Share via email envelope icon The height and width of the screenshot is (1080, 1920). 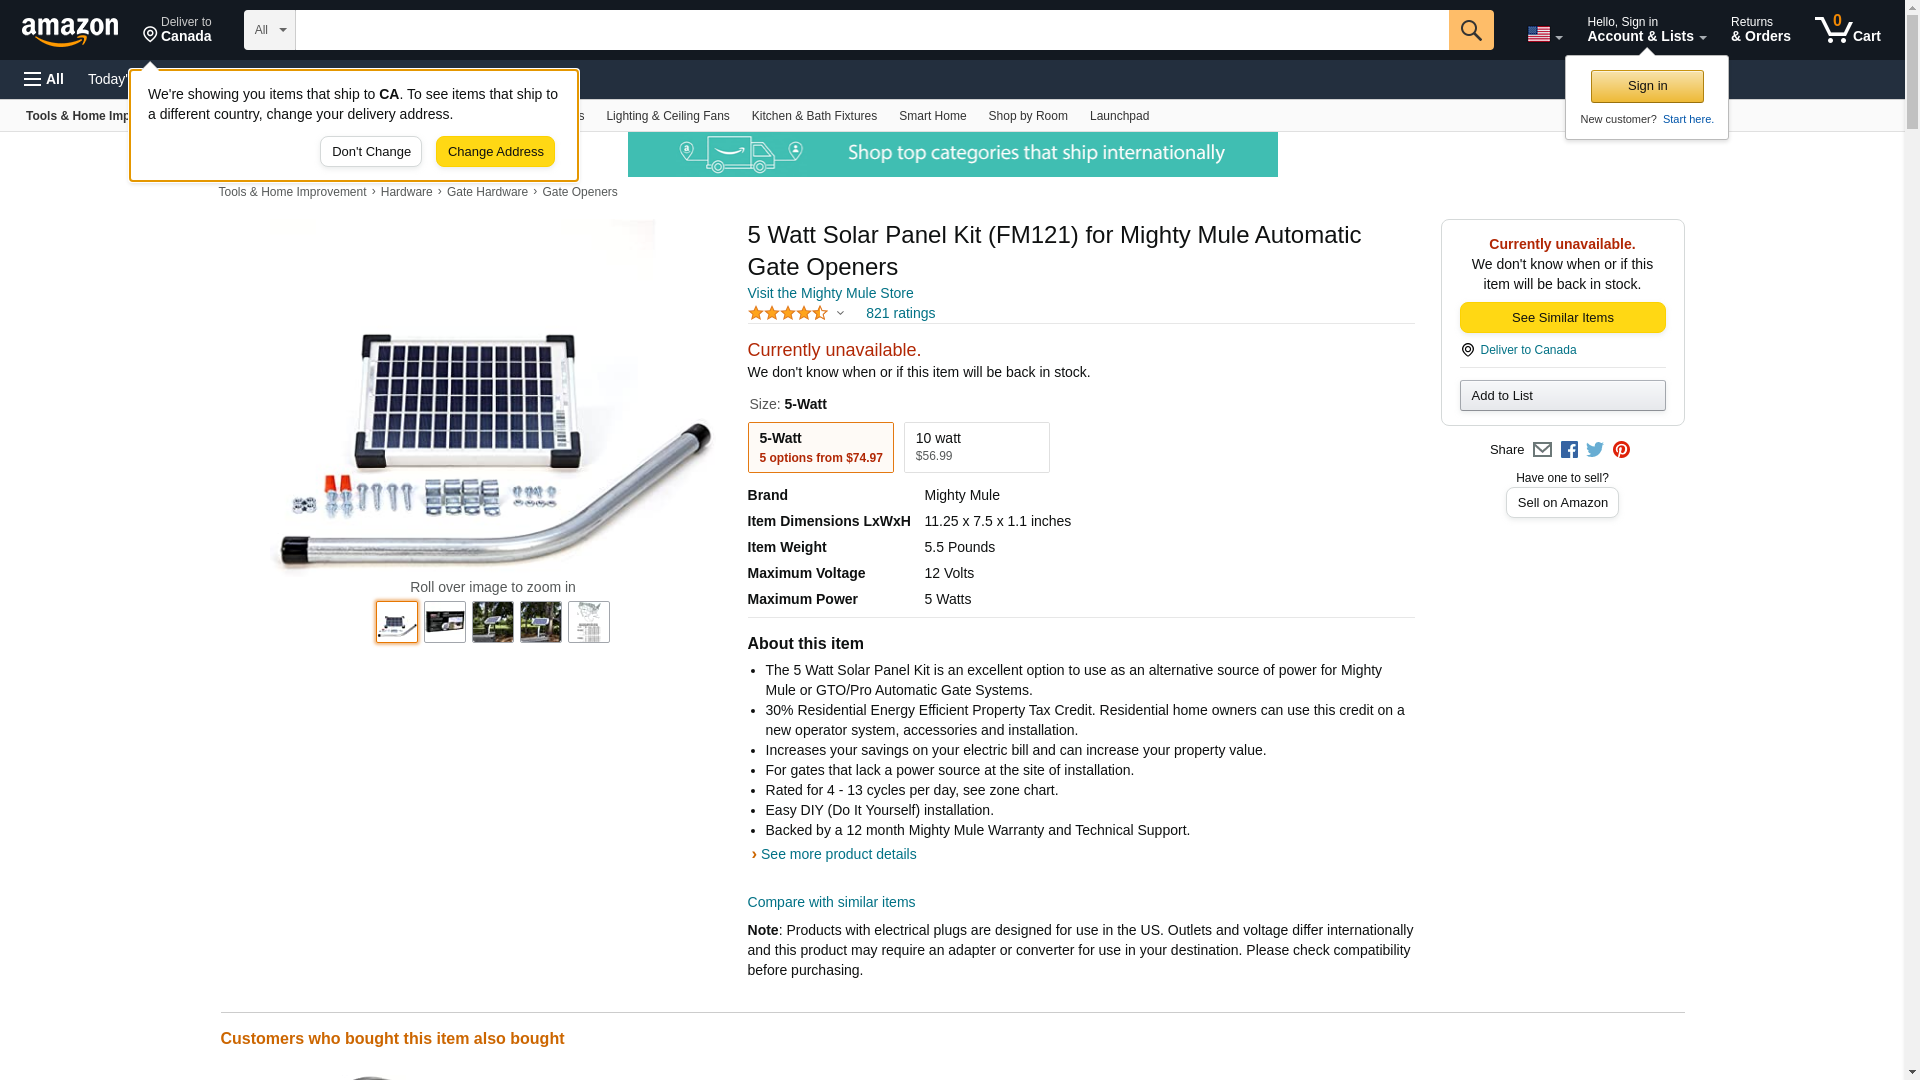(x=1542, y=450)
